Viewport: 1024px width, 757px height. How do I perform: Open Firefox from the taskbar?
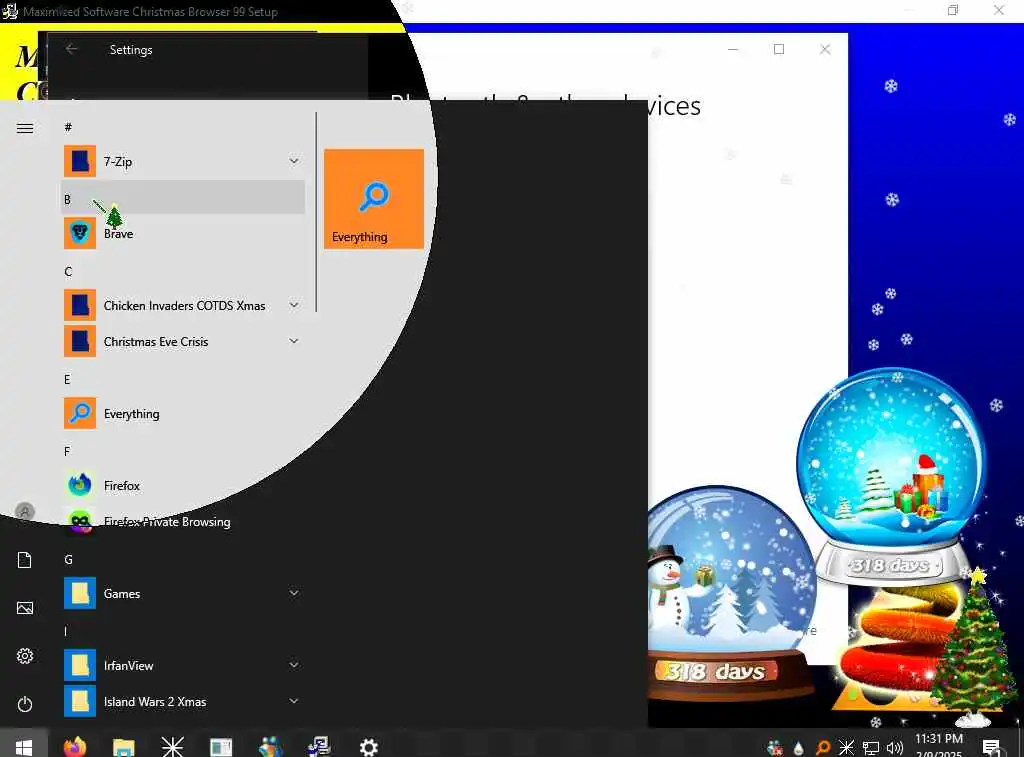[75, 746]
